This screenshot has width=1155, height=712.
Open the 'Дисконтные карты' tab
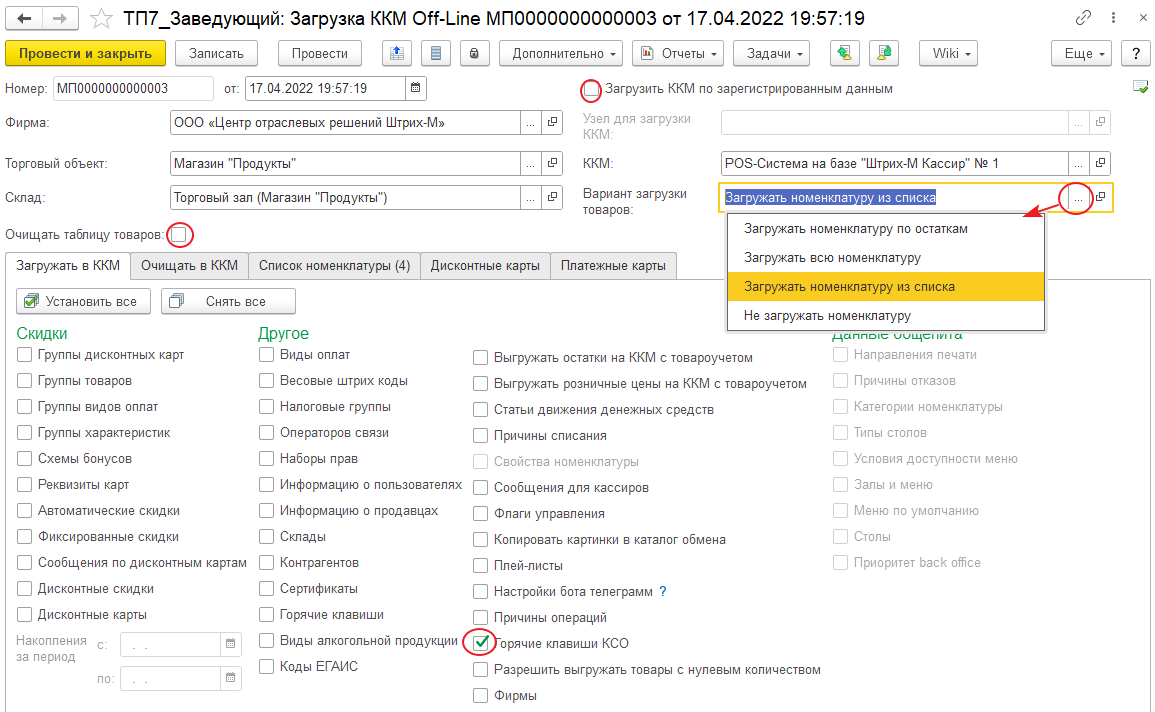pos(484,265)
